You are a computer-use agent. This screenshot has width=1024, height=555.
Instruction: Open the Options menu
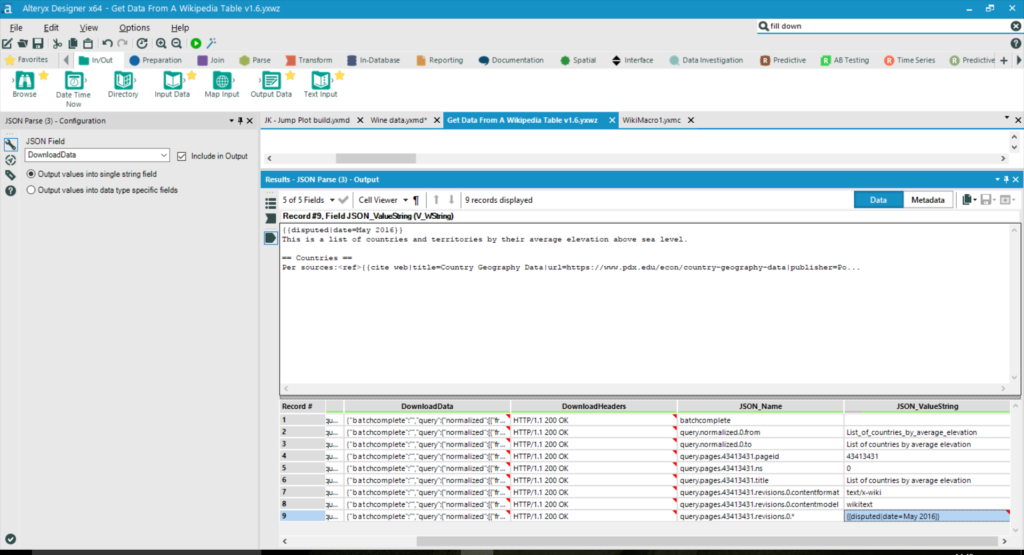(x=134, y=28)
